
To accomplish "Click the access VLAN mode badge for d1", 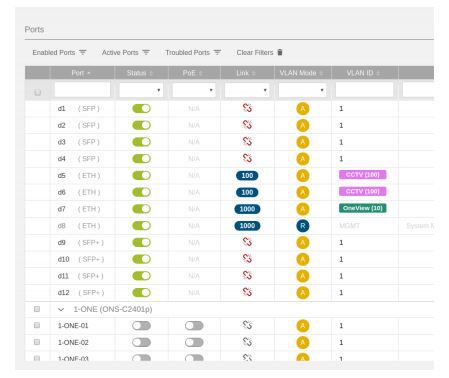I will click(303, 109).
